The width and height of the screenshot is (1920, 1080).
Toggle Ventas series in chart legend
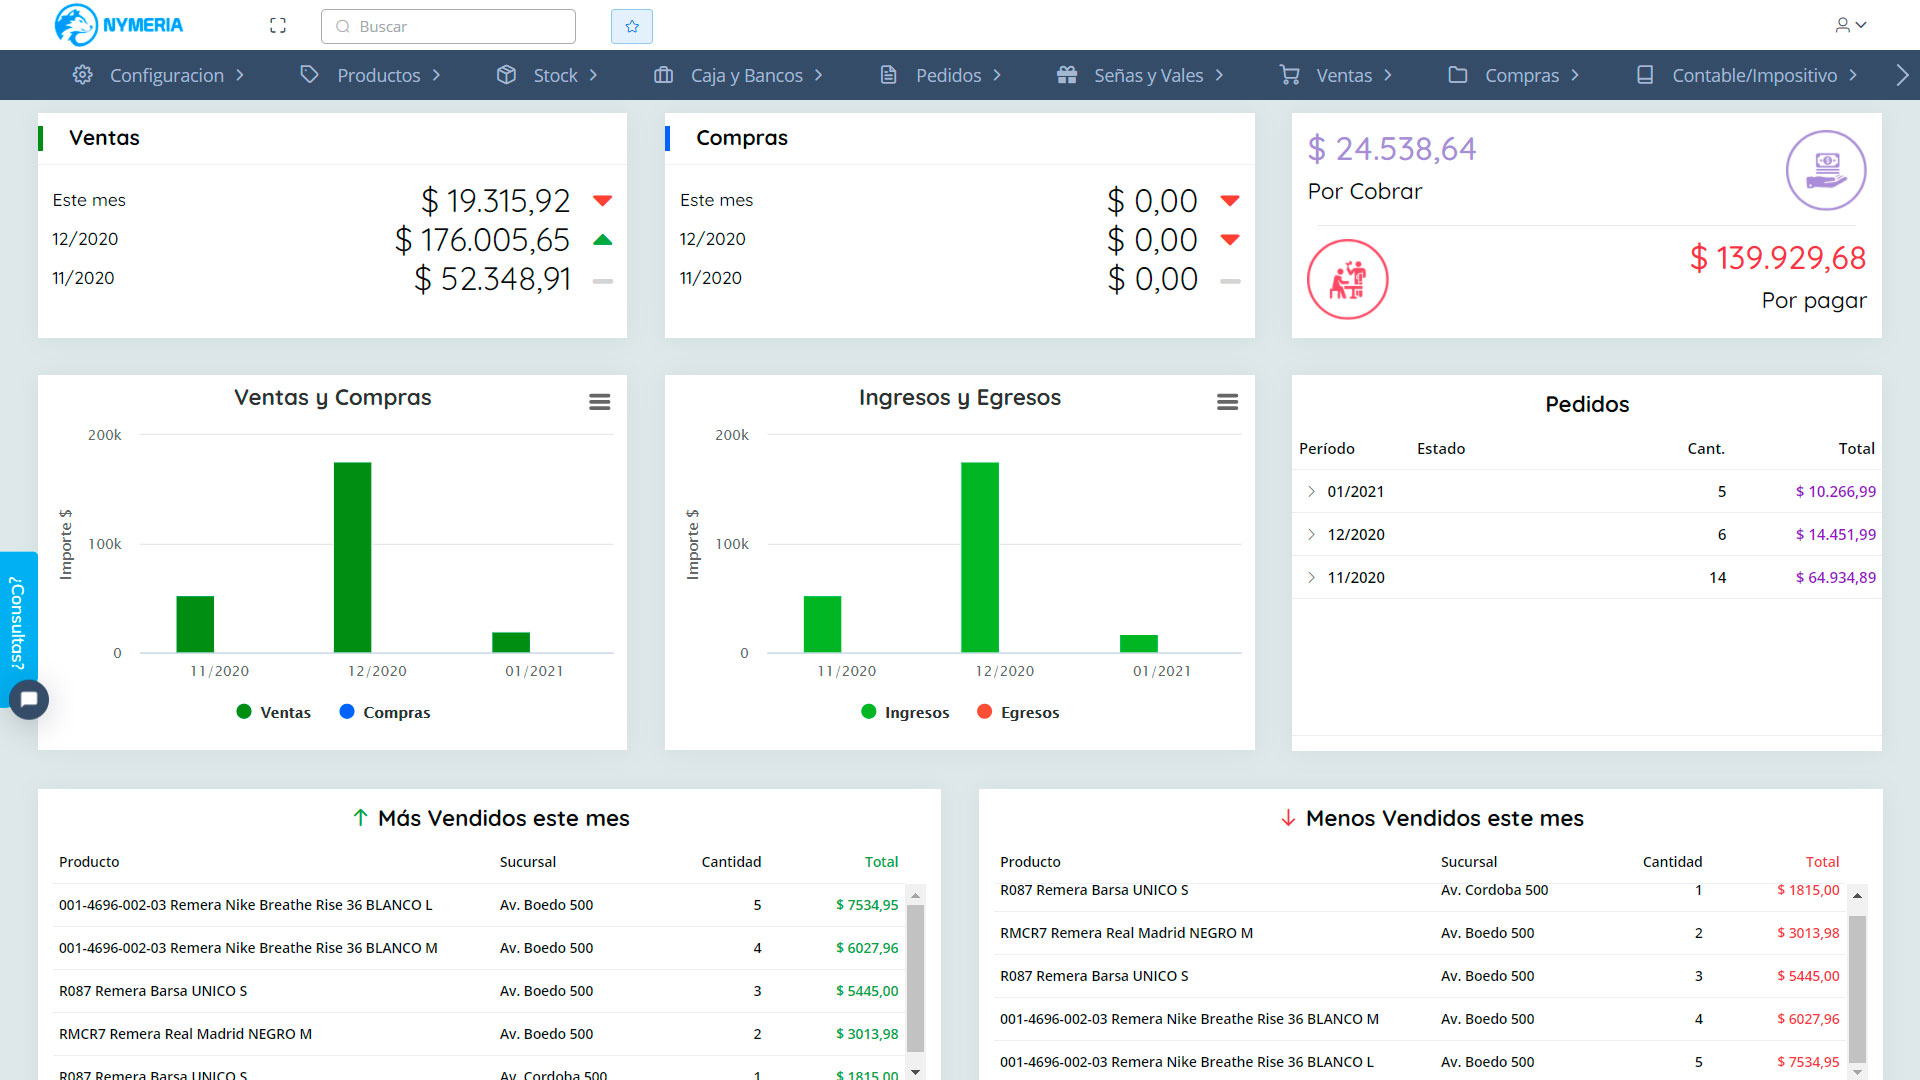[273, 712]
